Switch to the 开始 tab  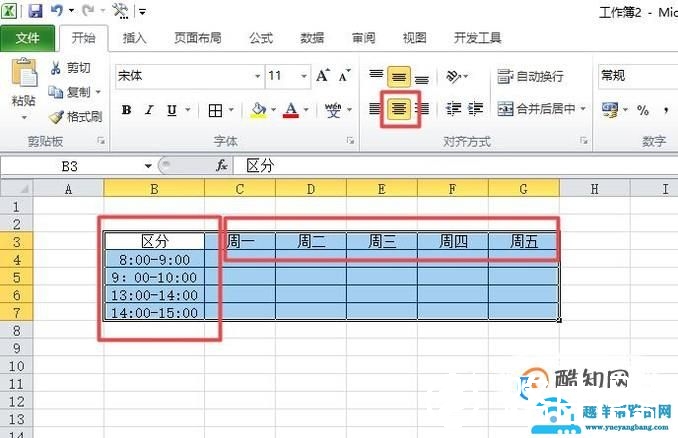pos(83,38)
